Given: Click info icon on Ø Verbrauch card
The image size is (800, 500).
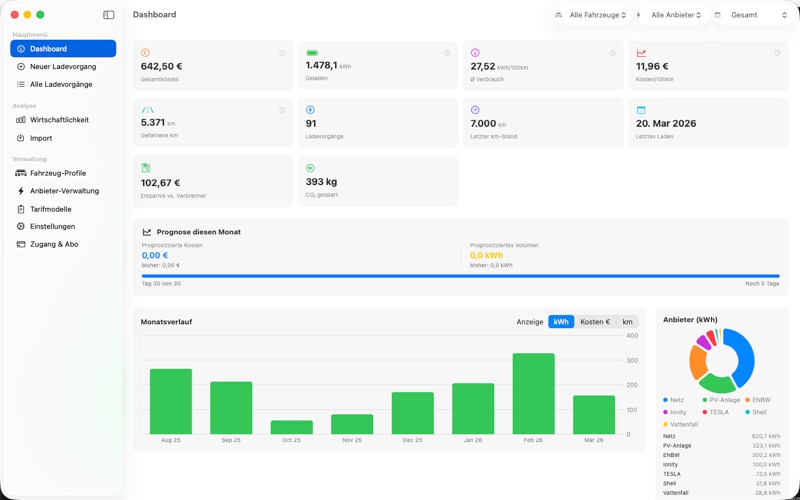Looking at the screenshot, I should tap(612, 53).
